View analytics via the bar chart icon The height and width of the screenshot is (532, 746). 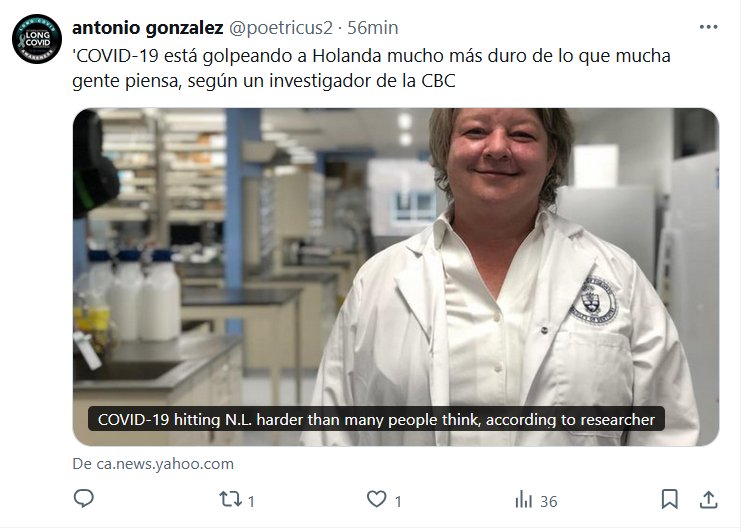coord(524,500)
